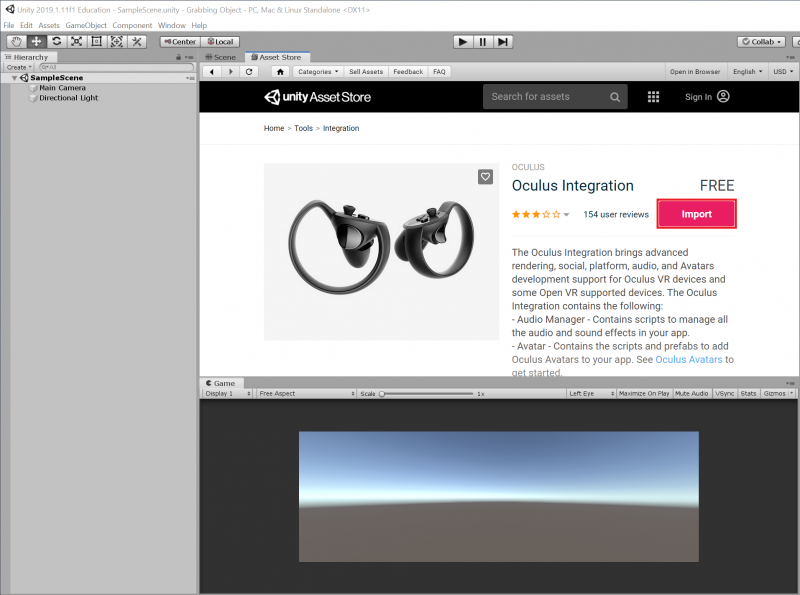
Task: Select the combined Transform tool
Action: [x=116, y=42]
